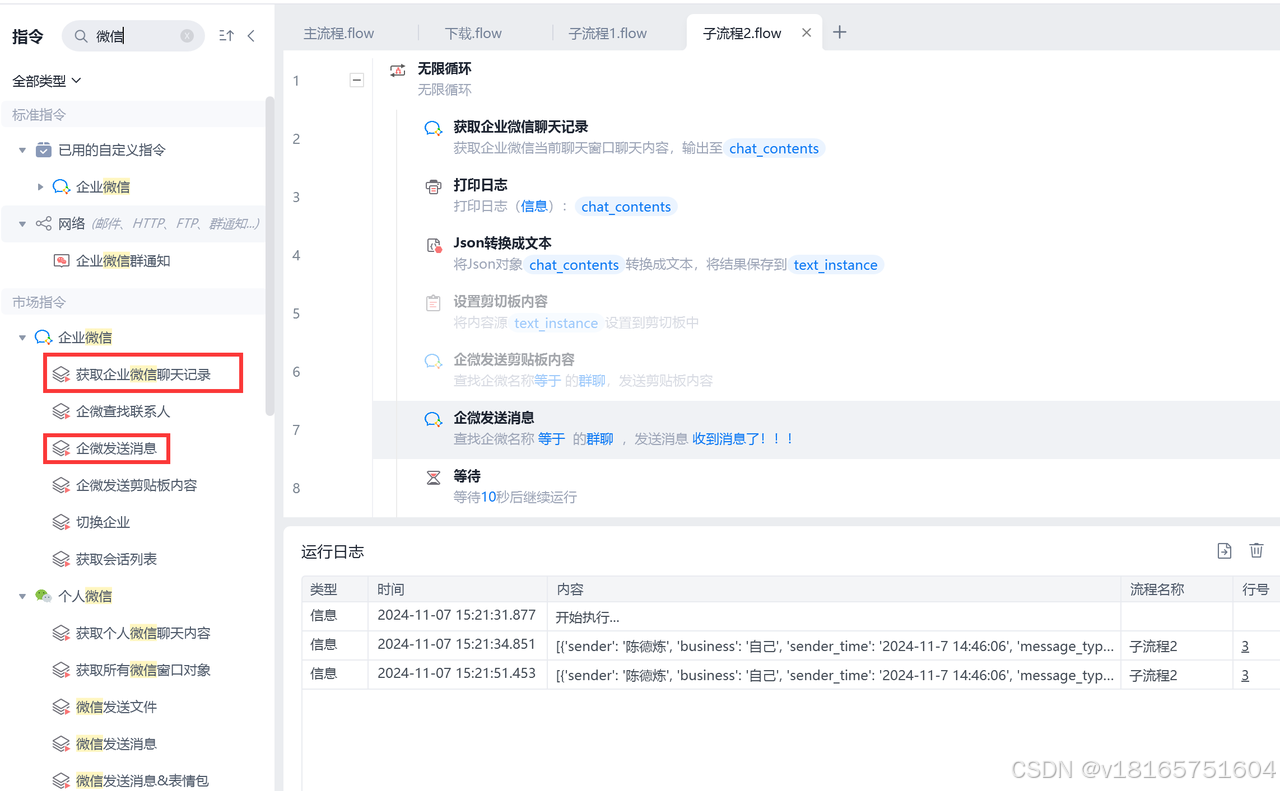The height and width of the screenshot is (791, 1280).
Task: Collapse the 已用的自定义指令 tree node
Action: point(22,150)
